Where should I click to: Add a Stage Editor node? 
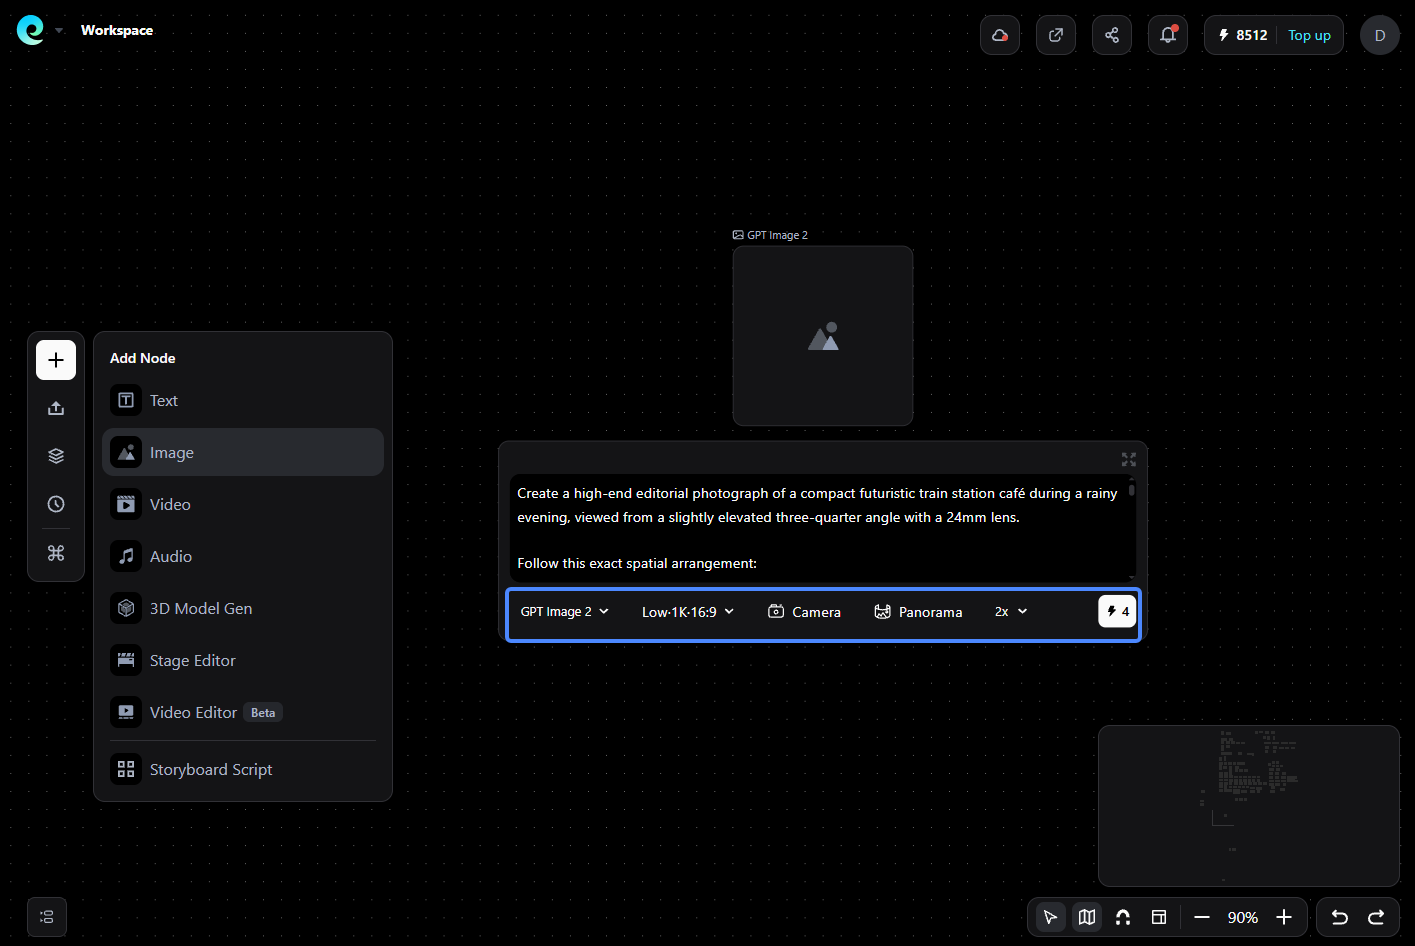pyautogui.click(x=243, y=660)
